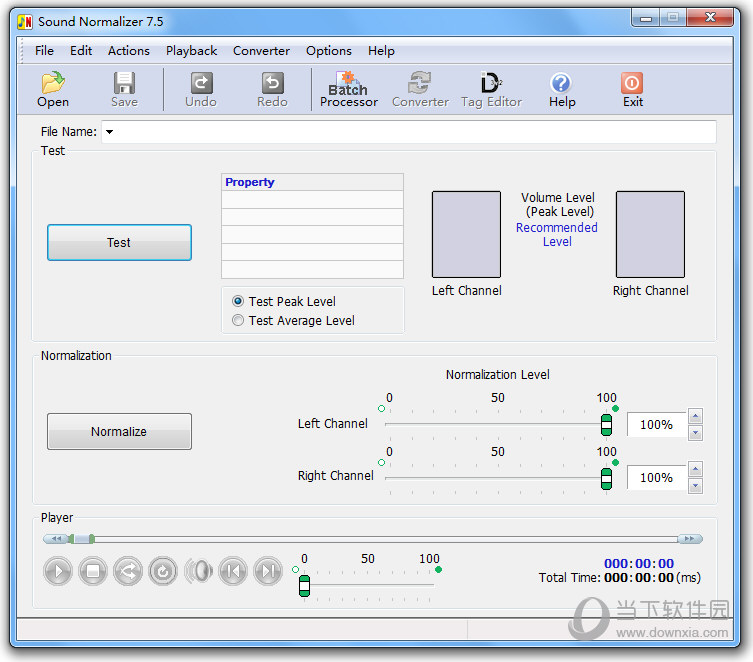Expand the File Name dropdown arrow
The width and height of the screenshot is (753, 662).
pyautogui.click(x=109, y=132)
